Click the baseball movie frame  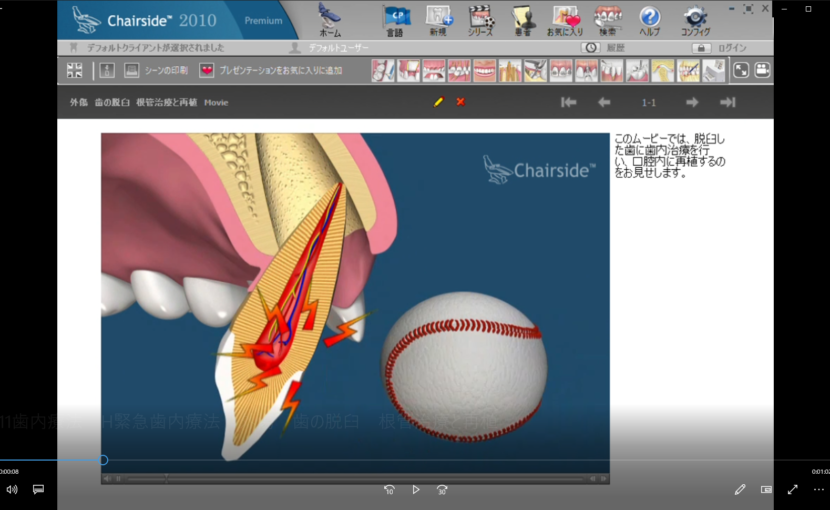pyautogui.click(x=355, y=302)
